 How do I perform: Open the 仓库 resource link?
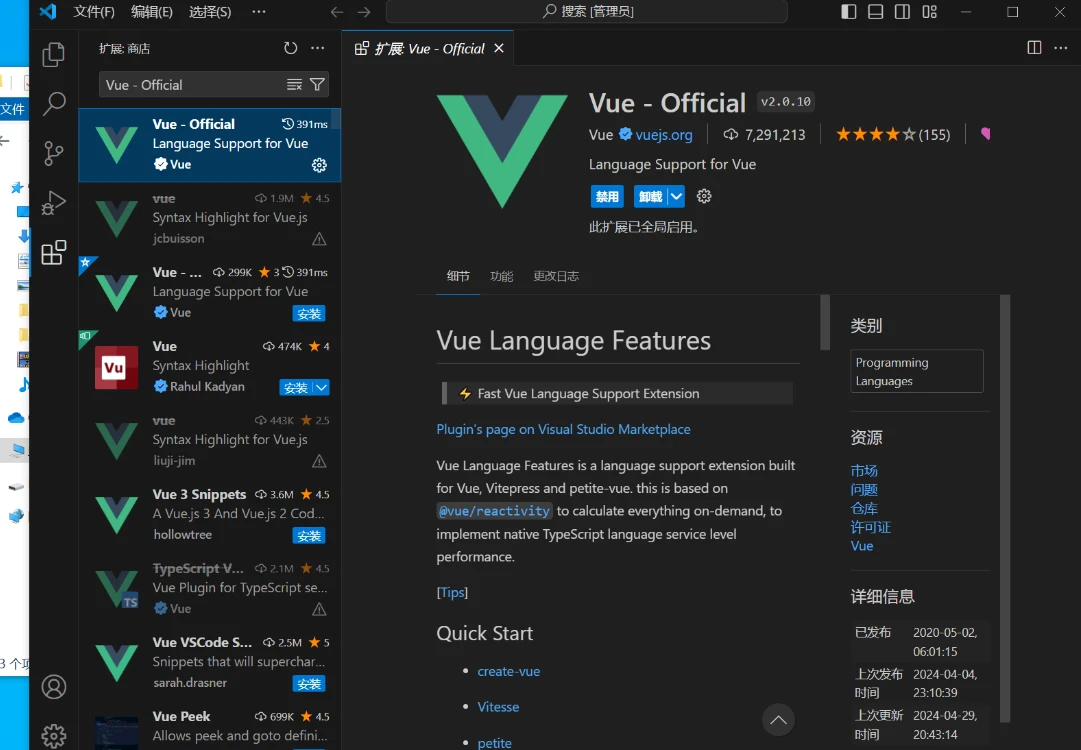(x=864, y=508)
